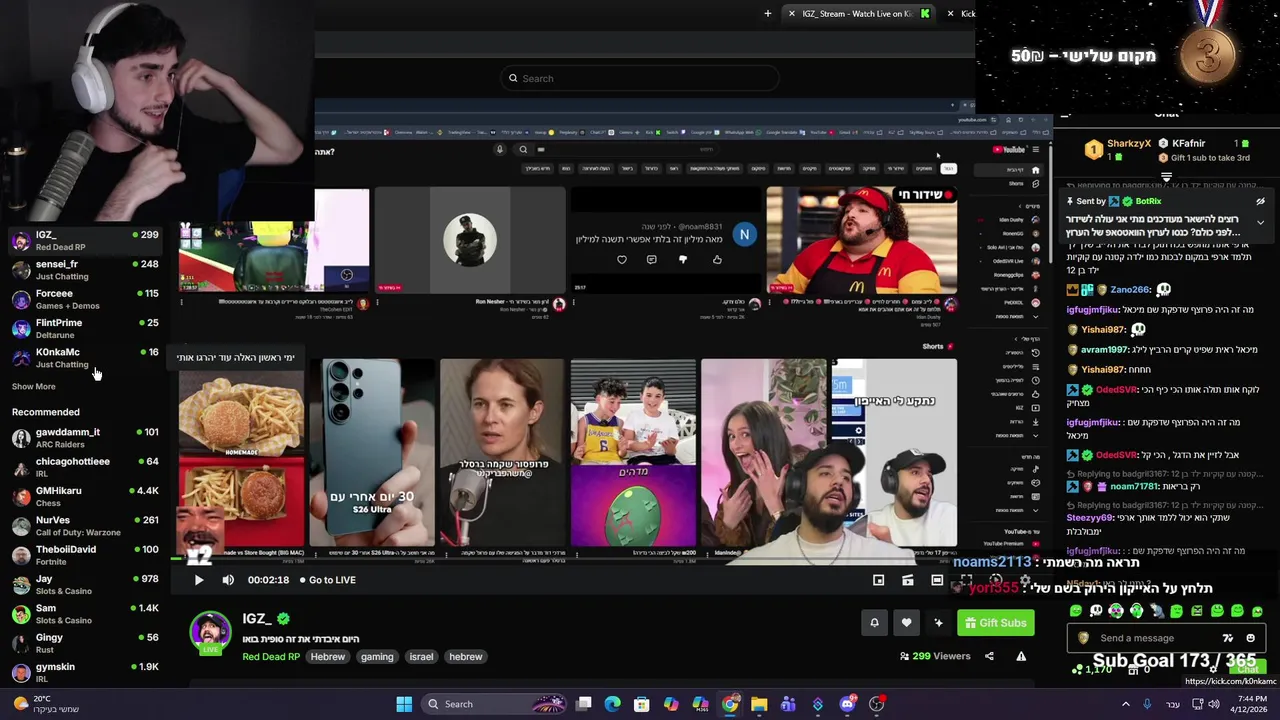The height and width of the screenshot is (720, 1280).
Task: Click the Windows taskbar Search box
Action: point(492,704)
